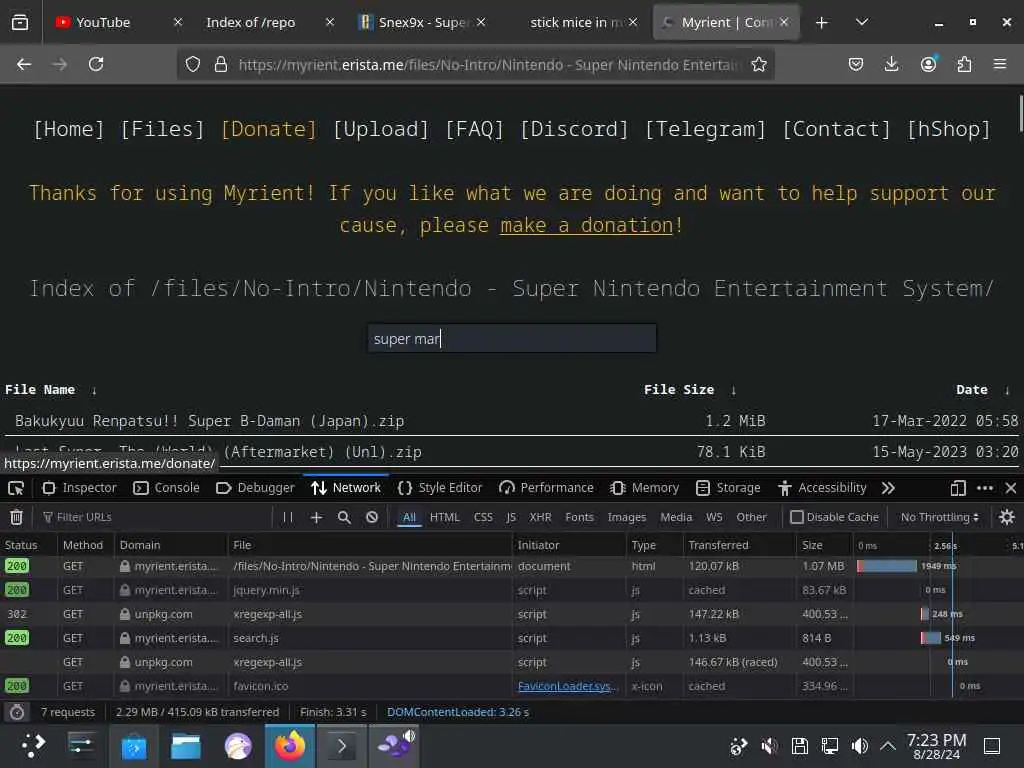
Task: Switch to the Performance devtools tab
Action: click(546, 488)
